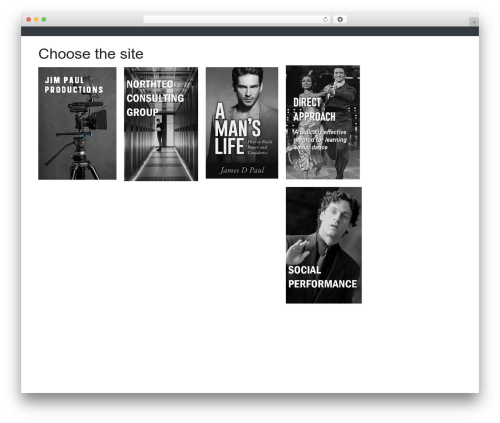Open a new tab with plus button
Screen dimensions: 500x423
pos(474,22)
